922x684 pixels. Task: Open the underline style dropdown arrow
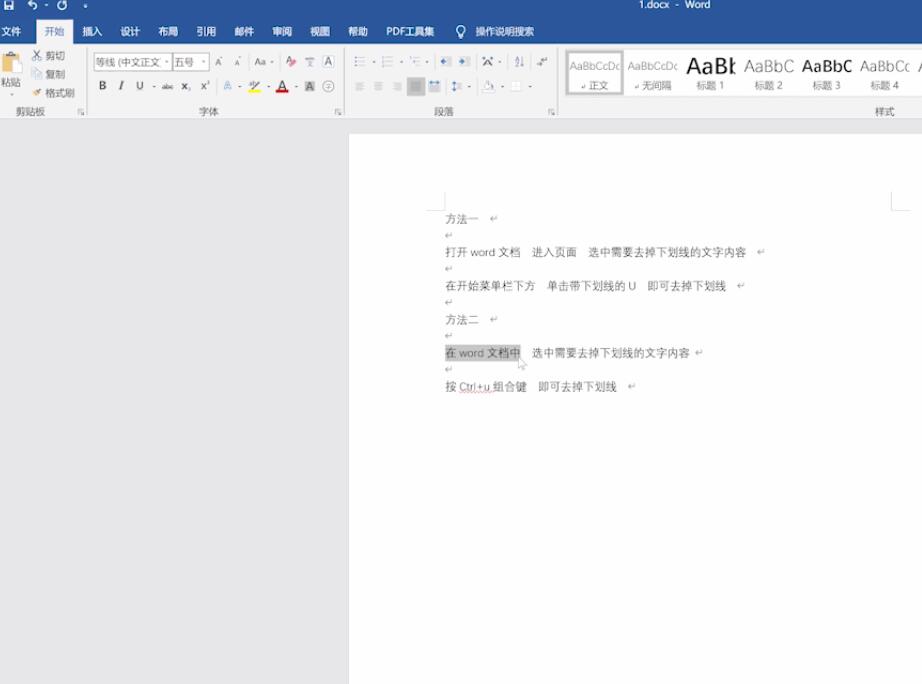tap(154, 86)
